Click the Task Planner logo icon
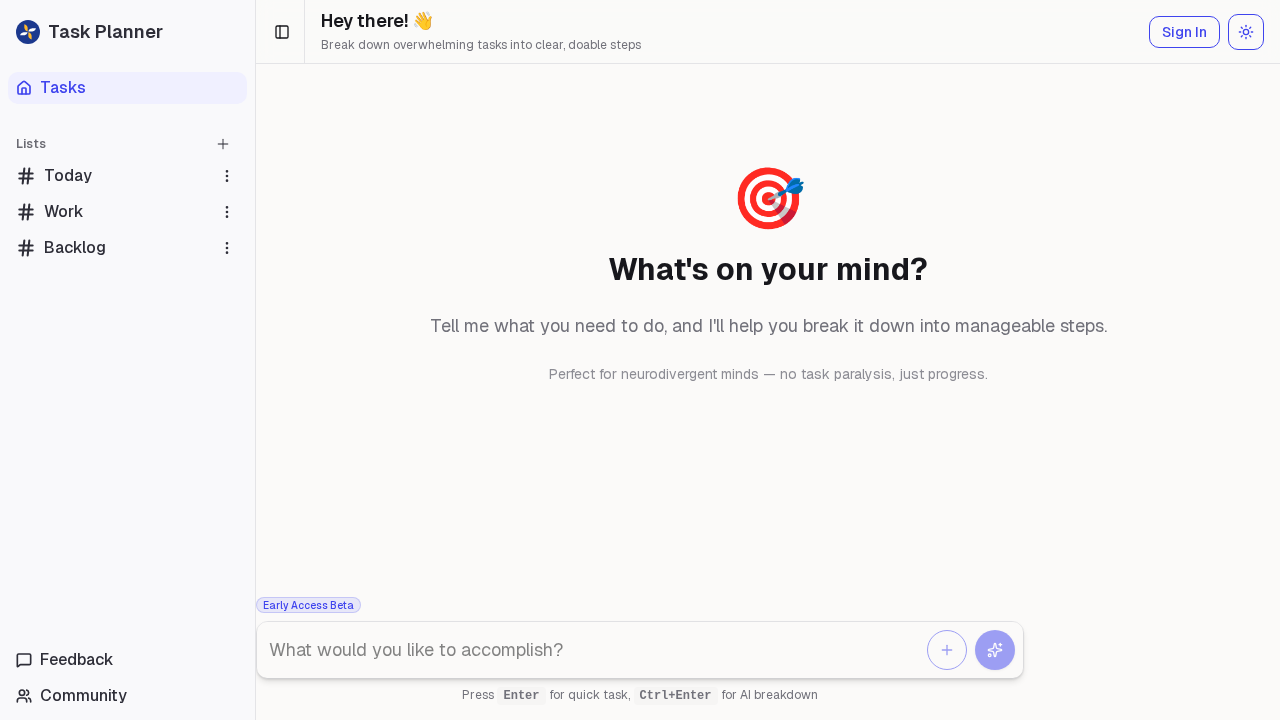 click(26, 31)
